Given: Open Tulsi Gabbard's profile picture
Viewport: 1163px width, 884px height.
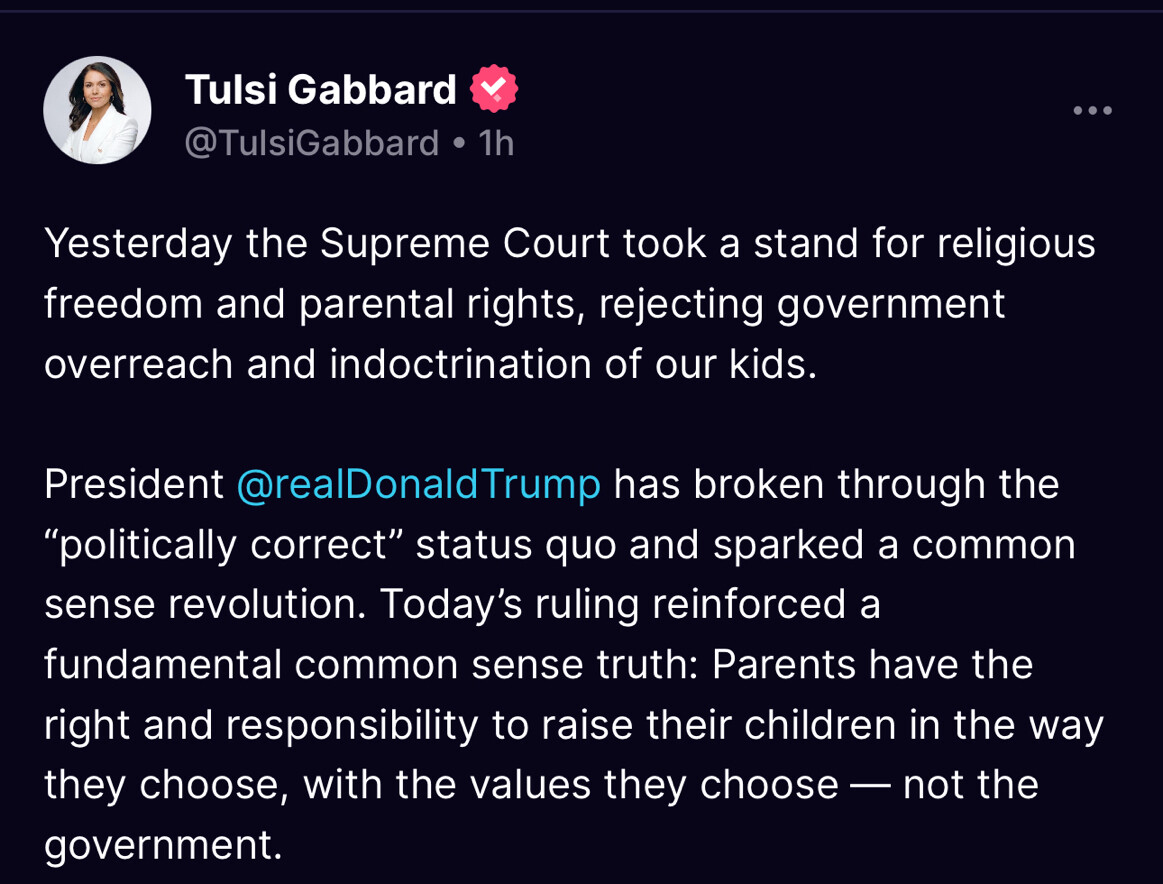Looking at the screenshot, I should tap(97, 110).
